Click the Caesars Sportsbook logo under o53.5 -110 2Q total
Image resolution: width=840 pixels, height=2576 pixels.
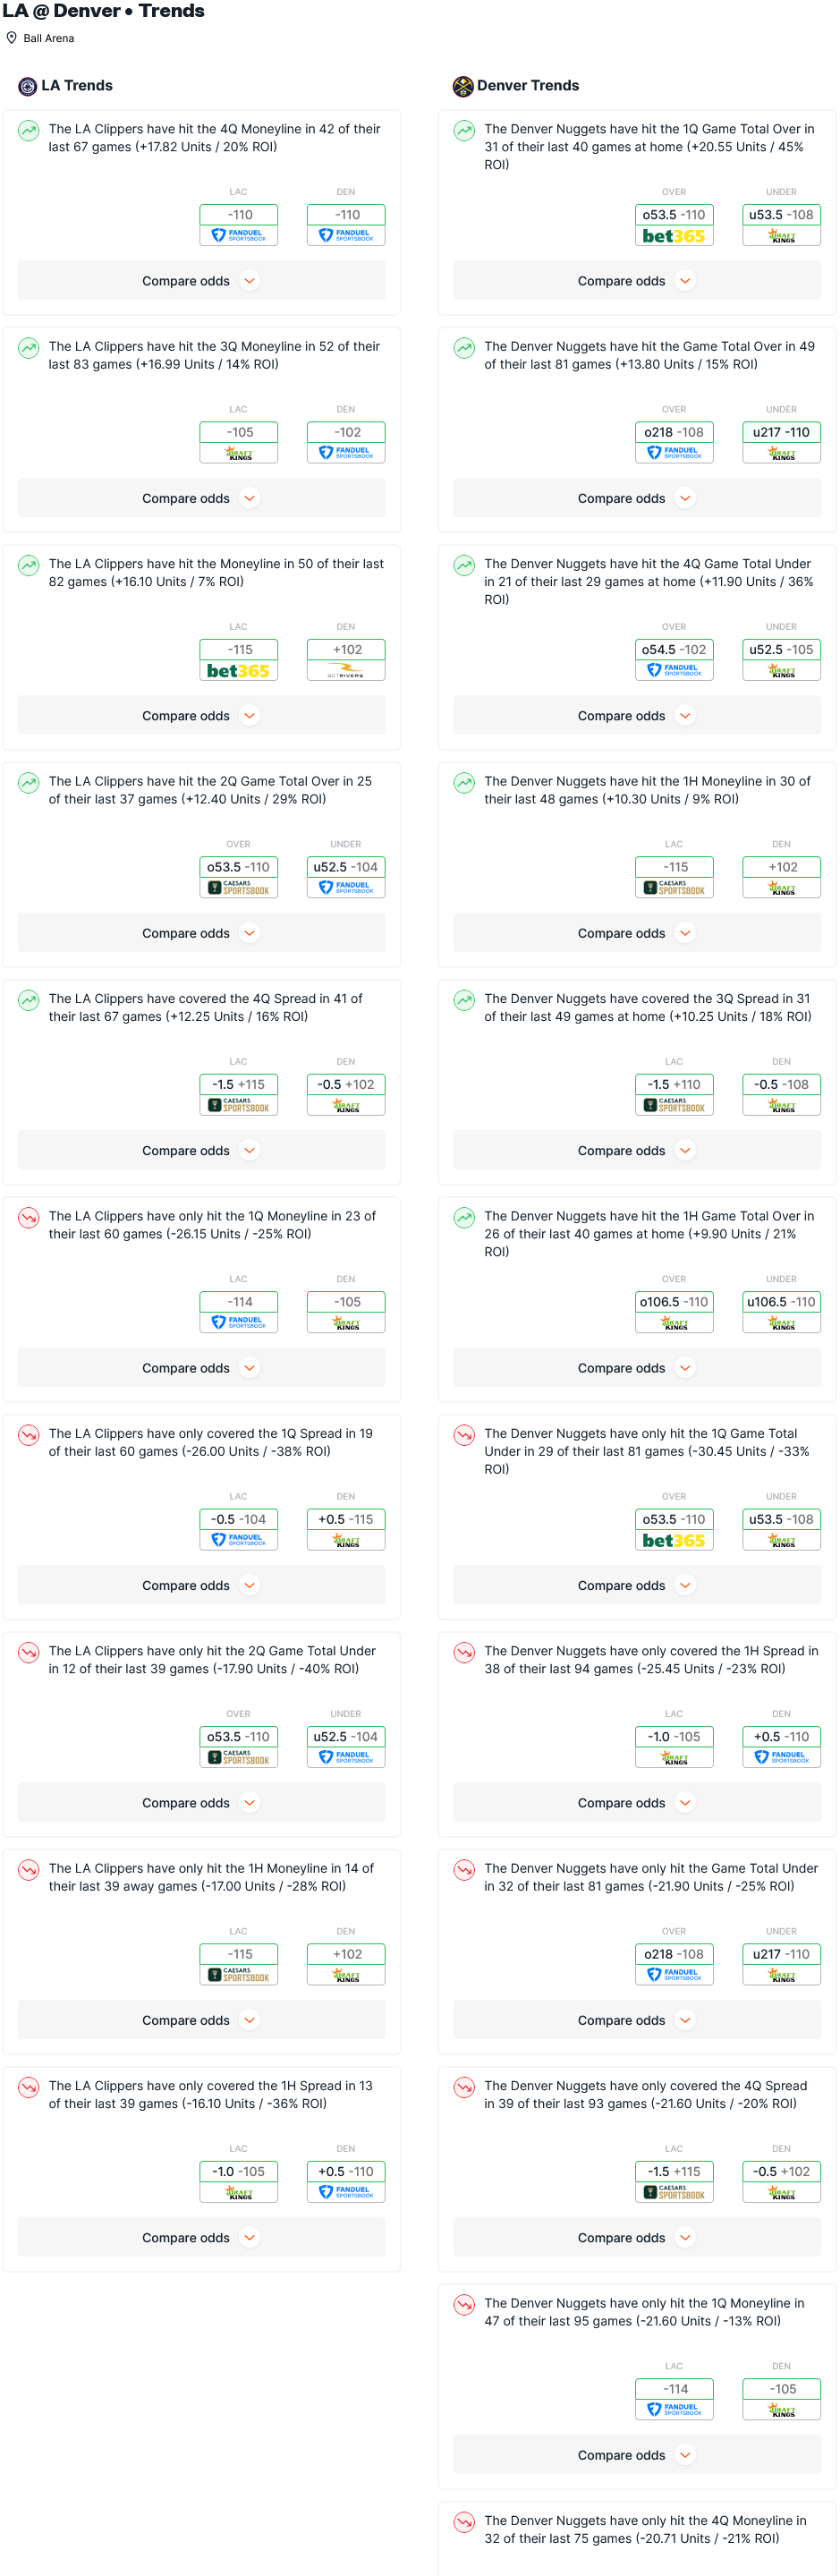(238, 888)
